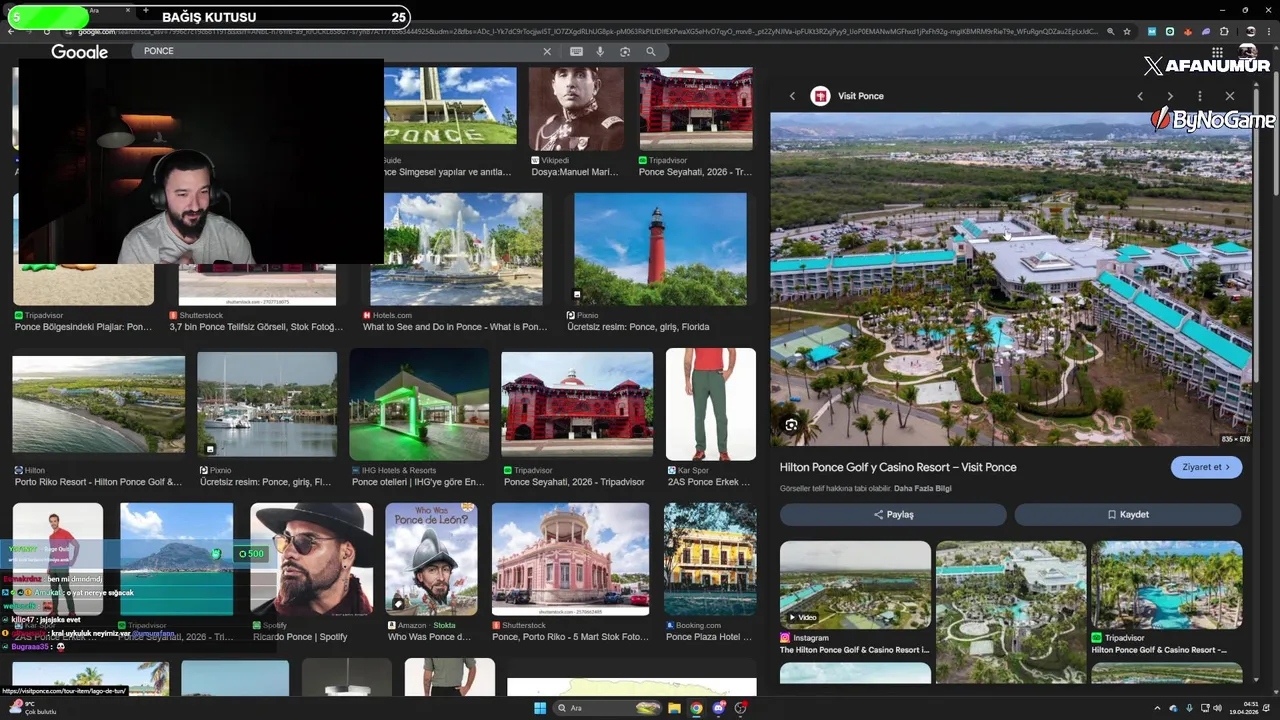Bookmark this page with the star icon
1280x720 pixels.
tap(1127, 31)
